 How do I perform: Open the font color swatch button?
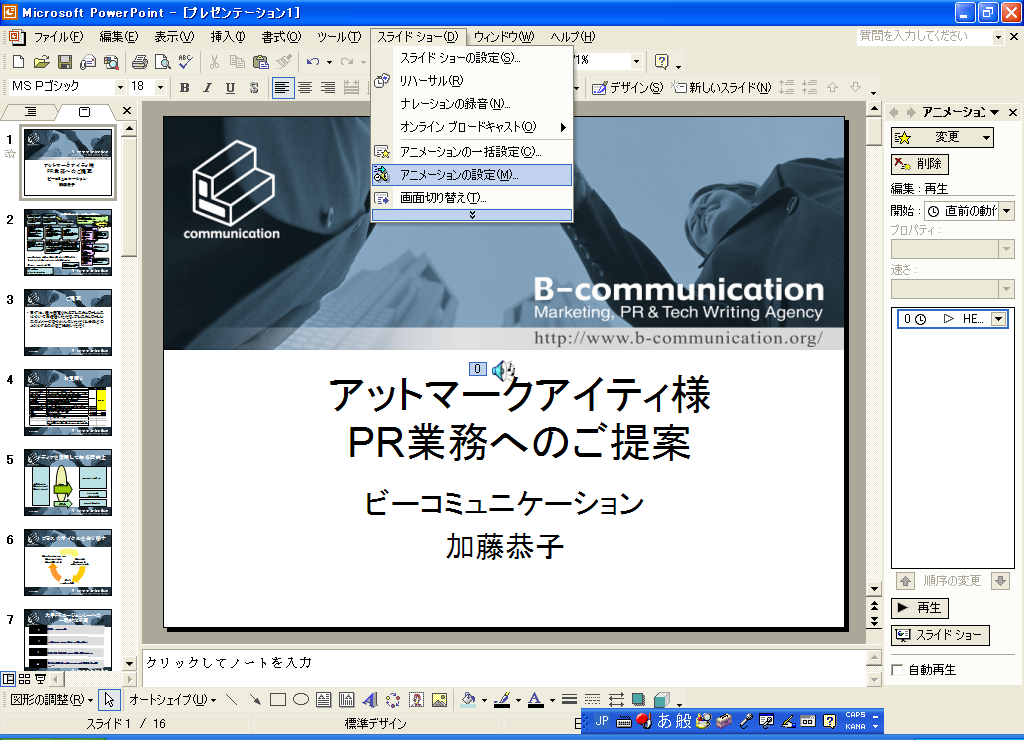tap(535, 700)
